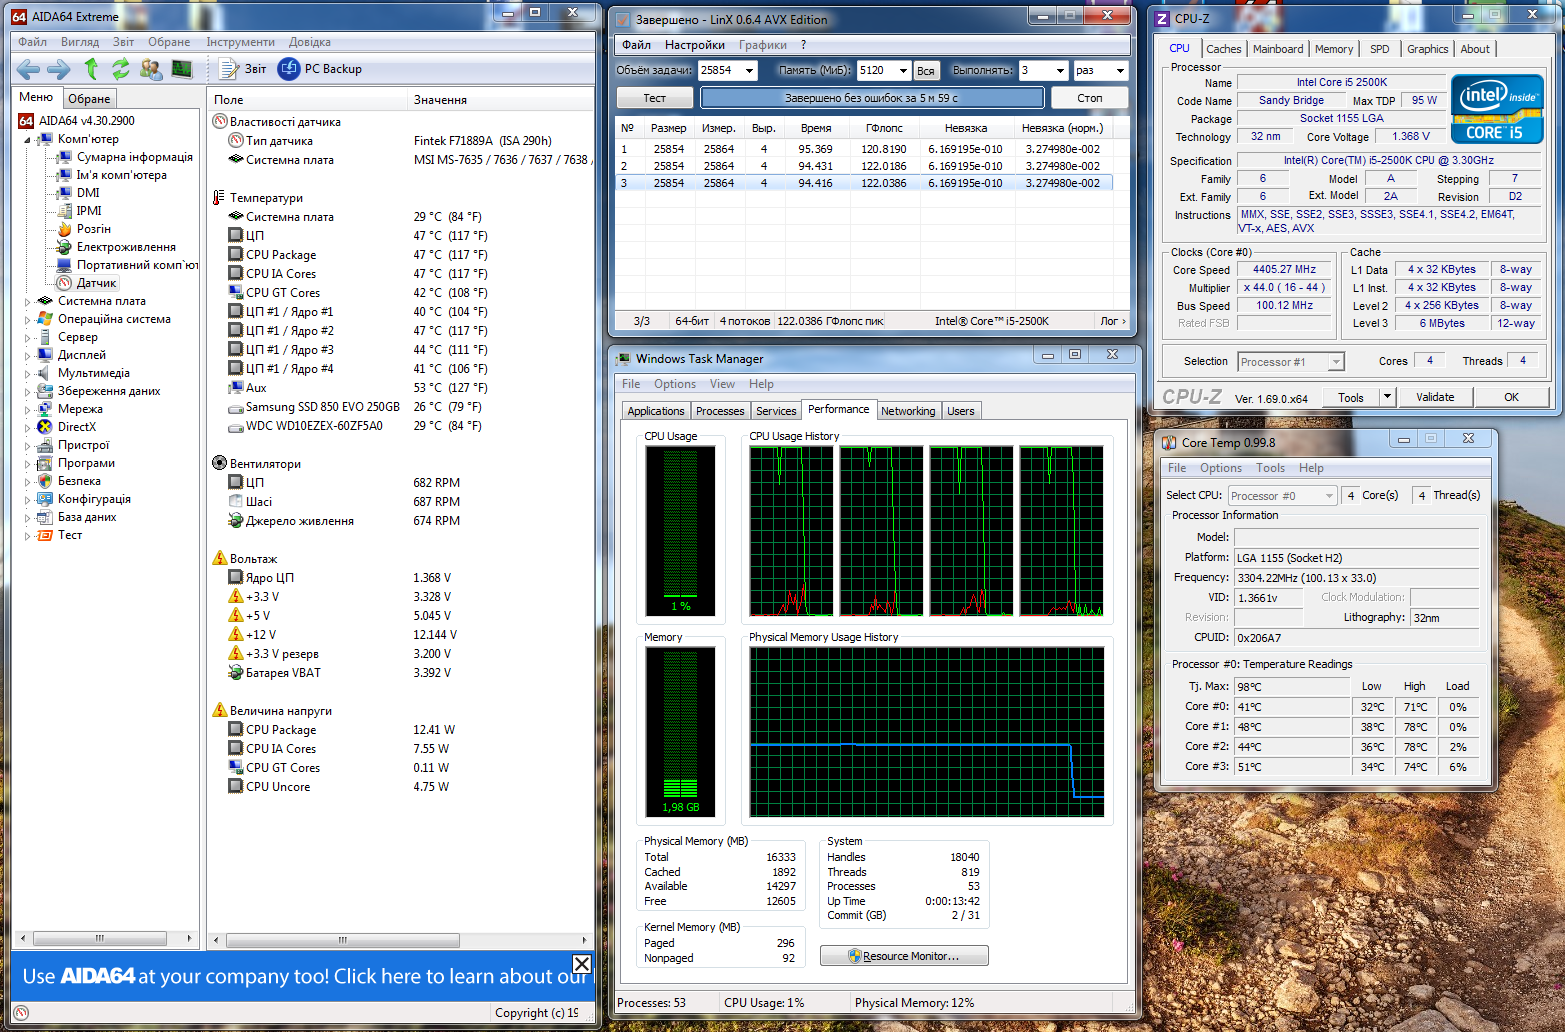Expand the Системна плата tree node
Image resolution: width=1565 pixels, height=1032 pixels.
[x=27, y=301]
